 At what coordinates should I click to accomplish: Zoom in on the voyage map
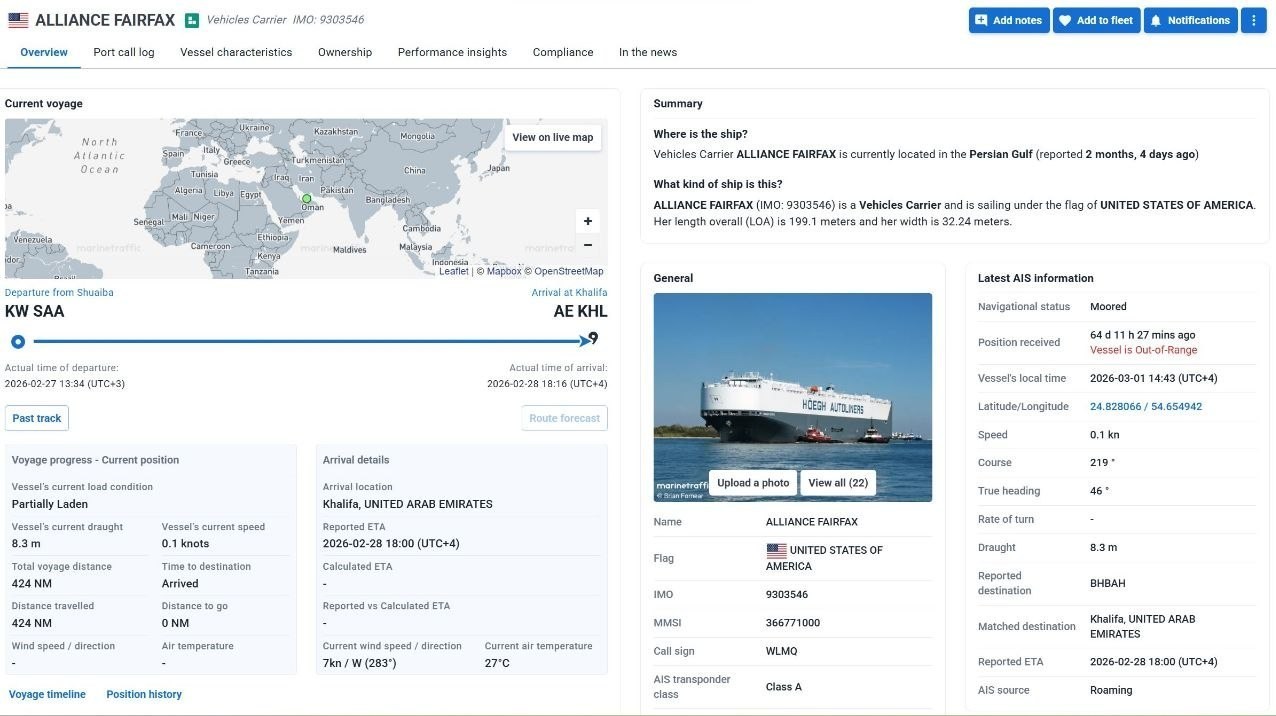click(x=588, y=221)
